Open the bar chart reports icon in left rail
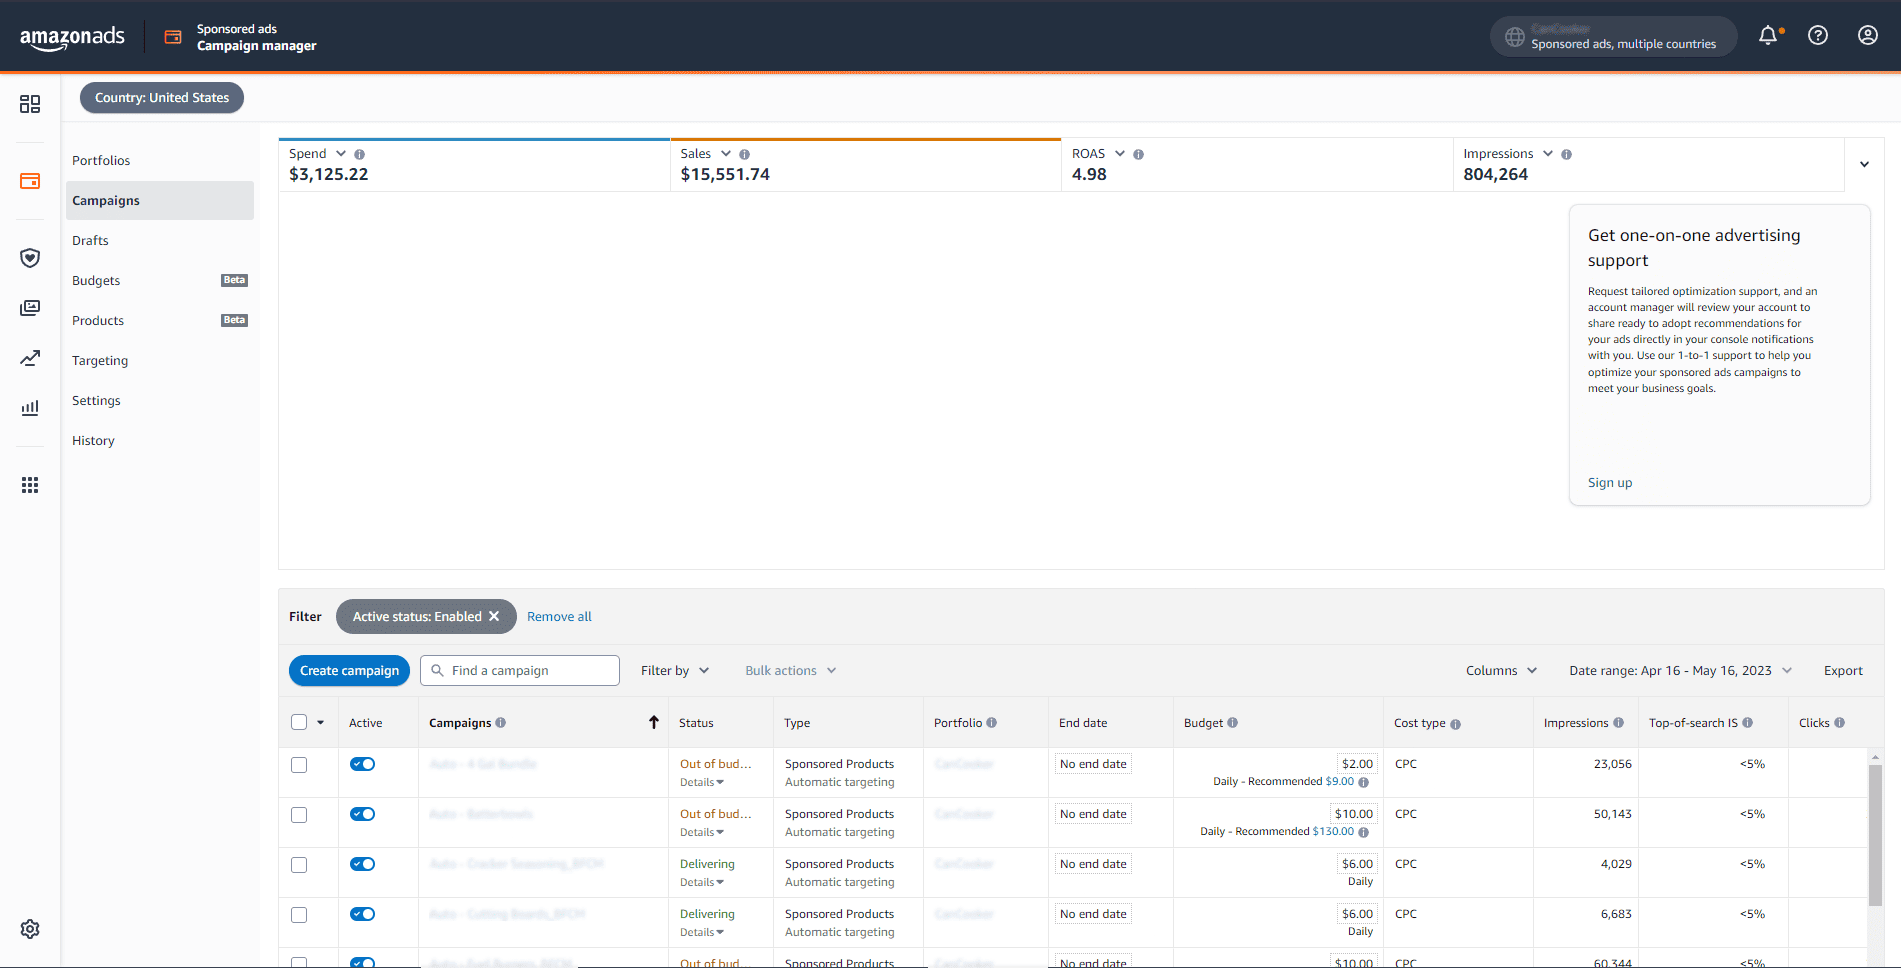Viewport: 1901px width, 968px height. 30,408
